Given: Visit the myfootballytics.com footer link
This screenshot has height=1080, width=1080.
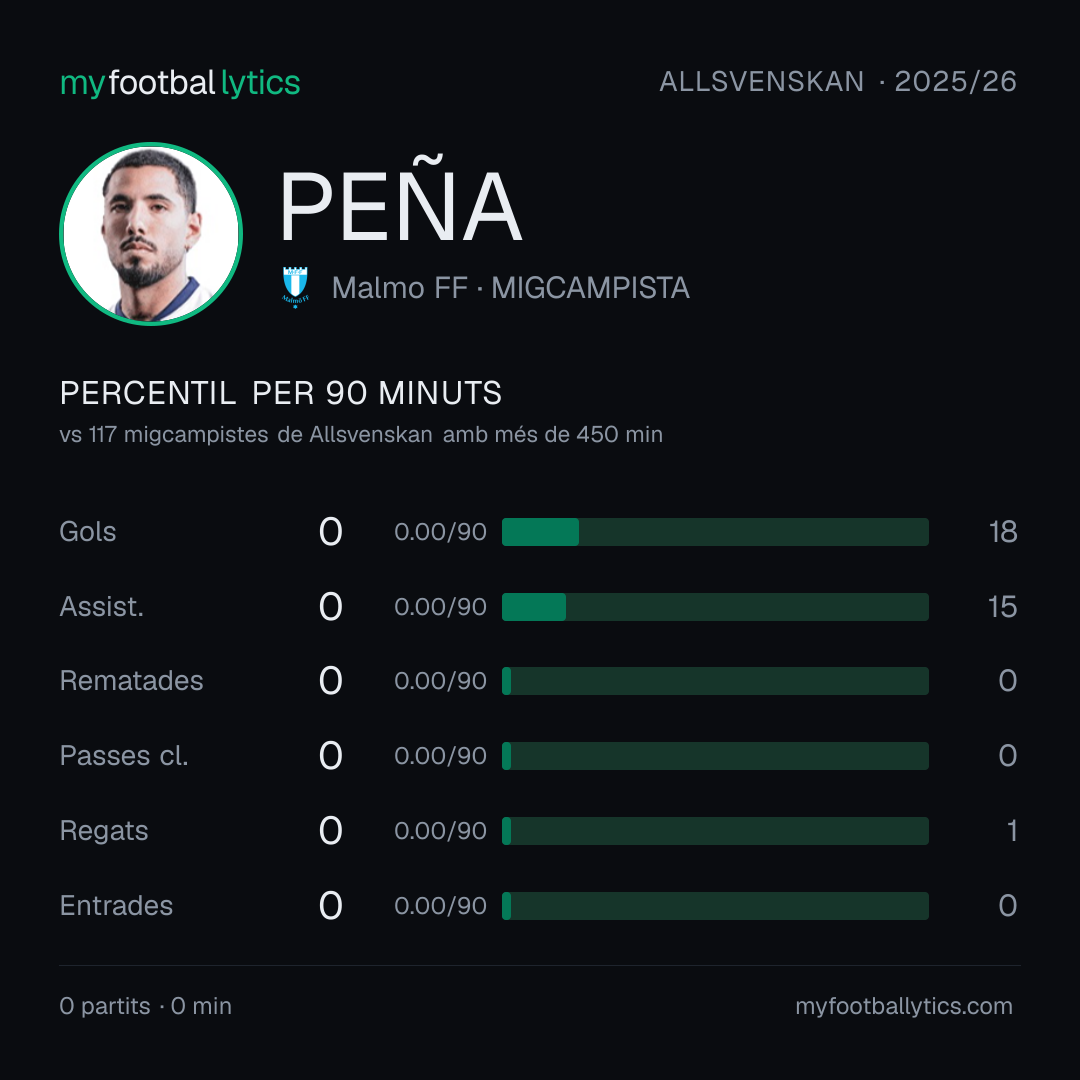Looking at the screenshot, I should click(904, 1006).
